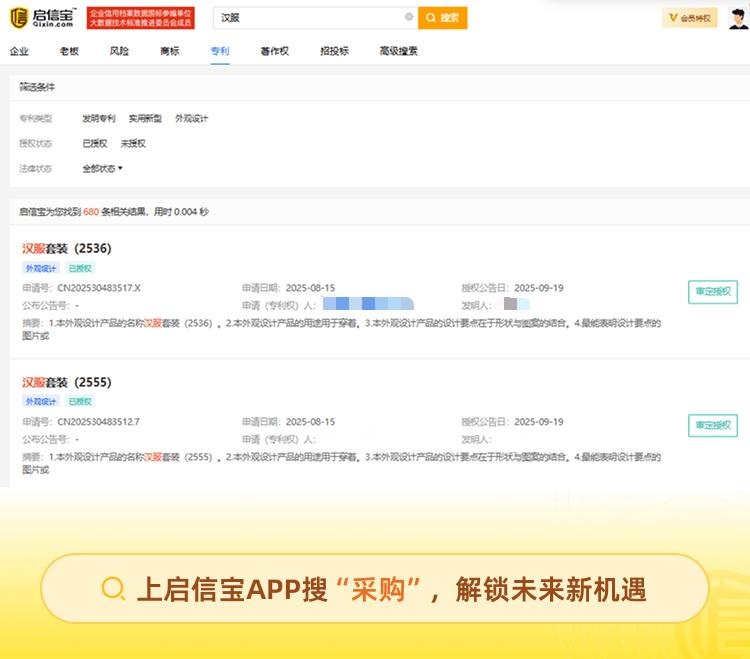This screenshot has height=659, width=750.
Task: Filter patent type by 实用新型
Action: (145, 119)
